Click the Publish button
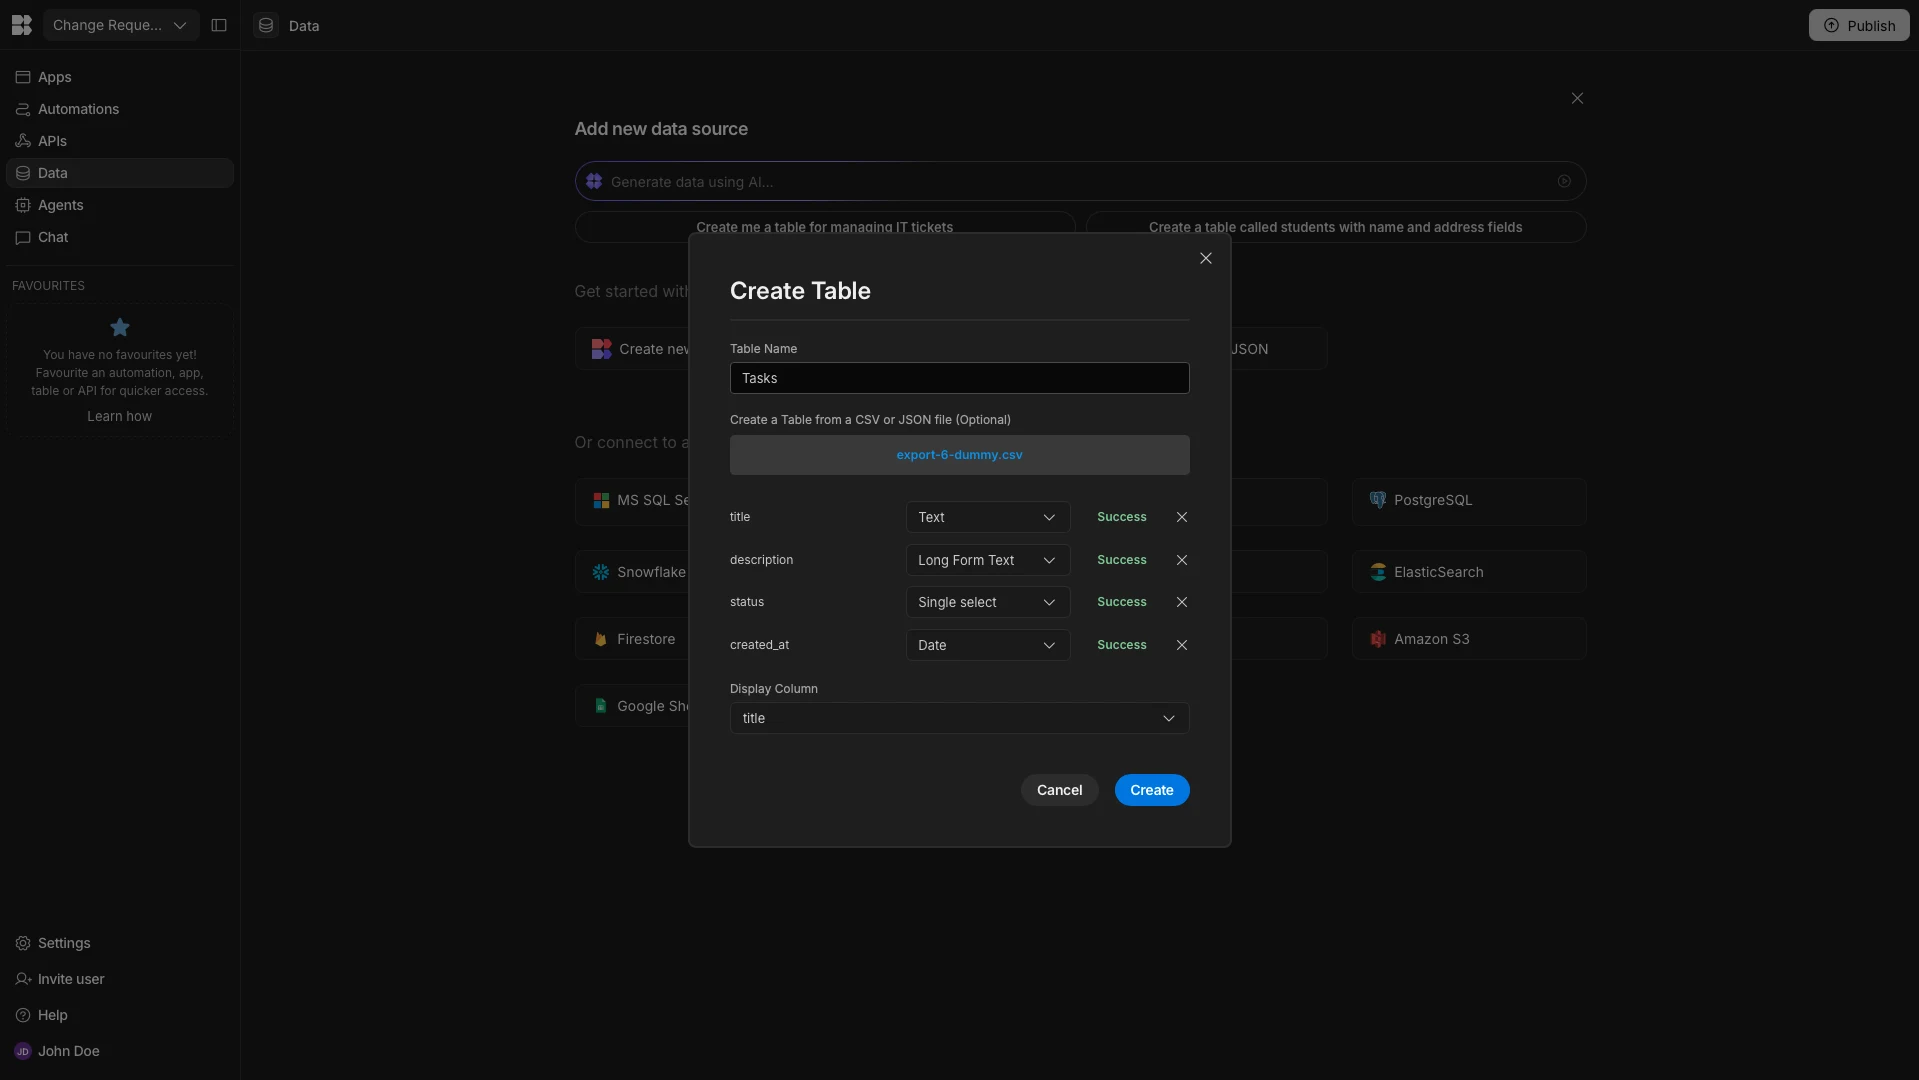The height and width of the screenshot is (1080, 1919). 1859,25
